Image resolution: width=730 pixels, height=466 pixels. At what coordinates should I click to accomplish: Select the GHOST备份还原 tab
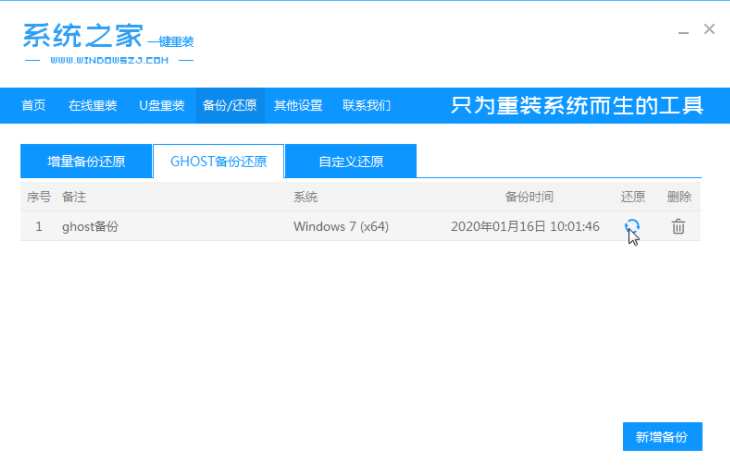[x=218, y=161]
